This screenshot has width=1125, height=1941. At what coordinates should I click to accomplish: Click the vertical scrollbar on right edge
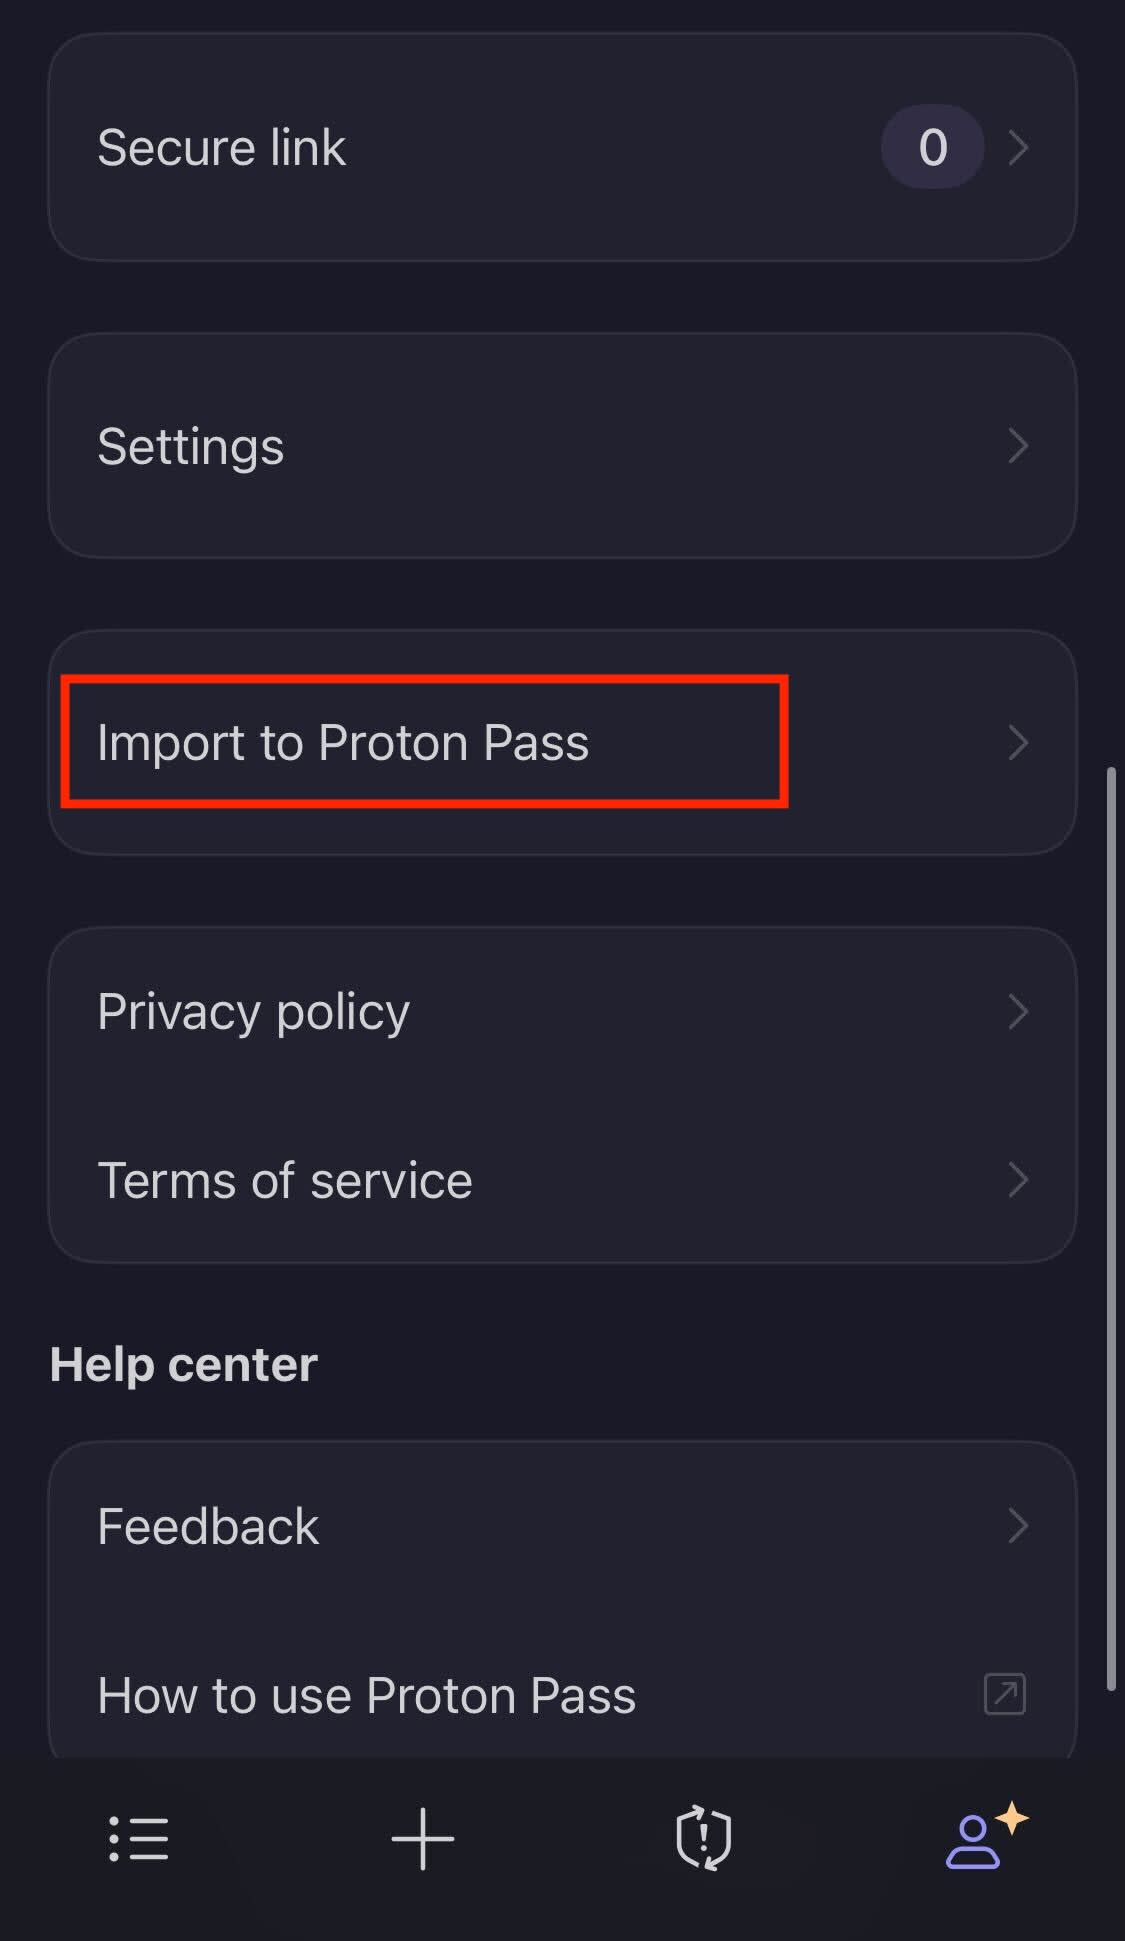(x=1110, y=1228)
